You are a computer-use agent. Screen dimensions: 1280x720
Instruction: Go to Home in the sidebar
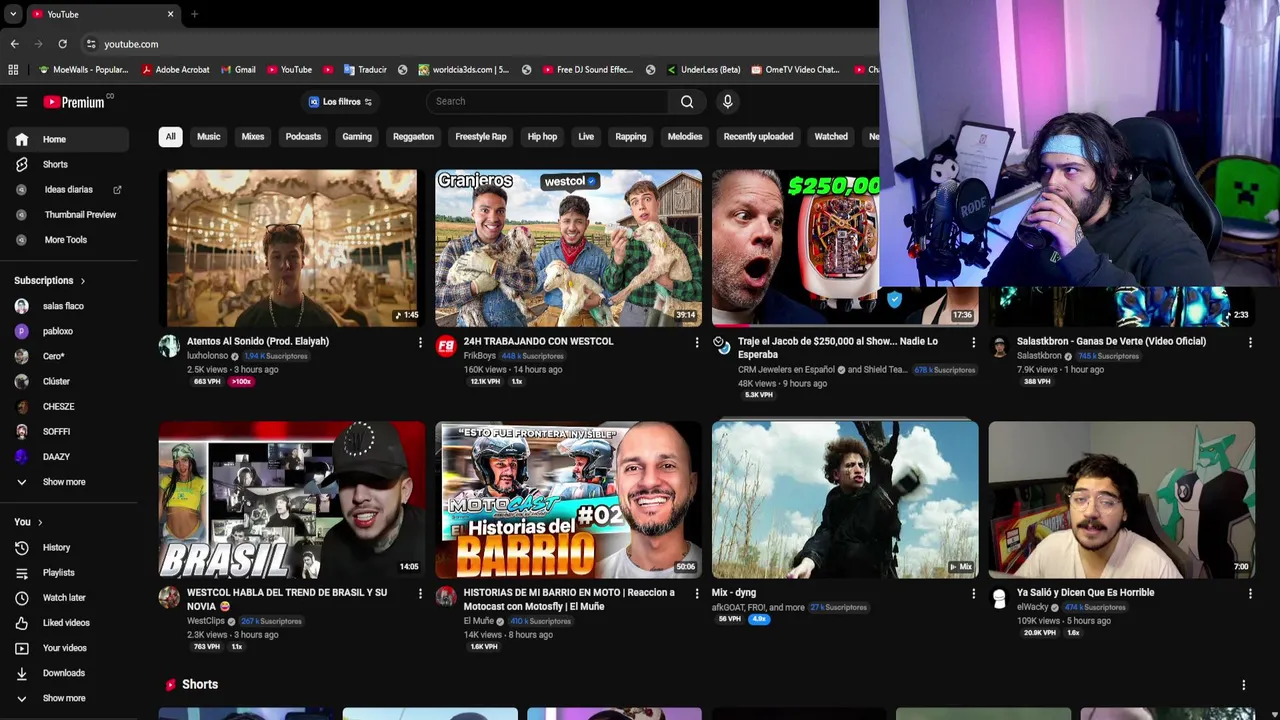(x=68, y=139)
